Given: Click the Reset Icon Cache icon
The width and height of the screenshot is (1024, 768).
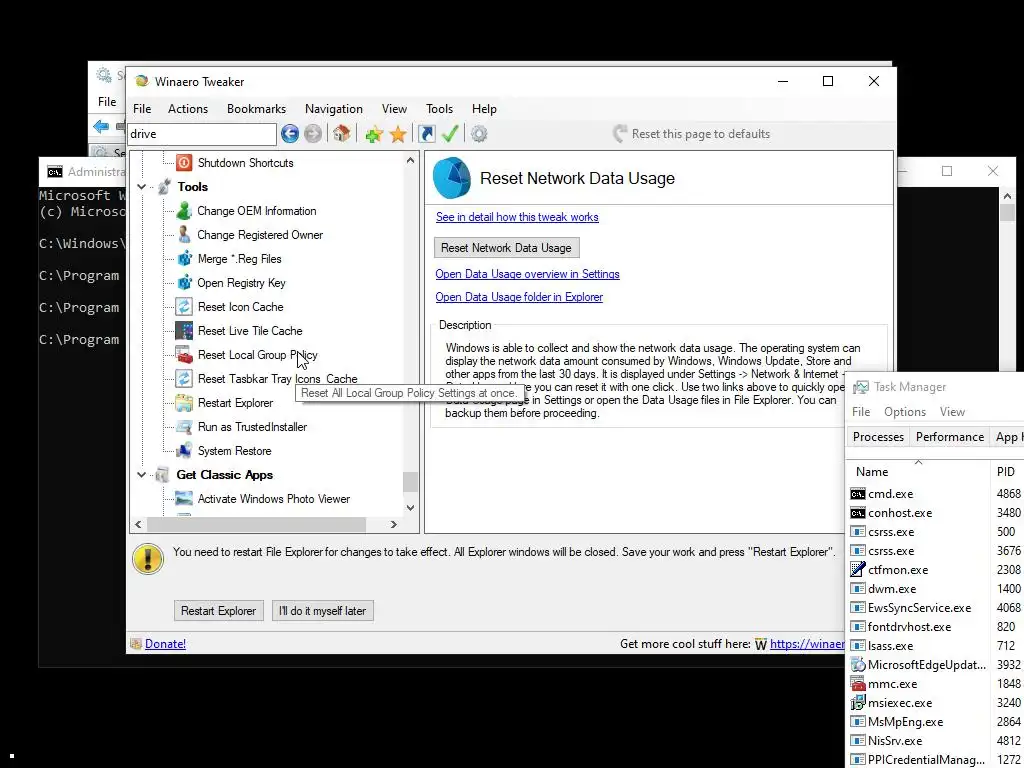Looking at the screenshot, I should [x=184, y=307].
